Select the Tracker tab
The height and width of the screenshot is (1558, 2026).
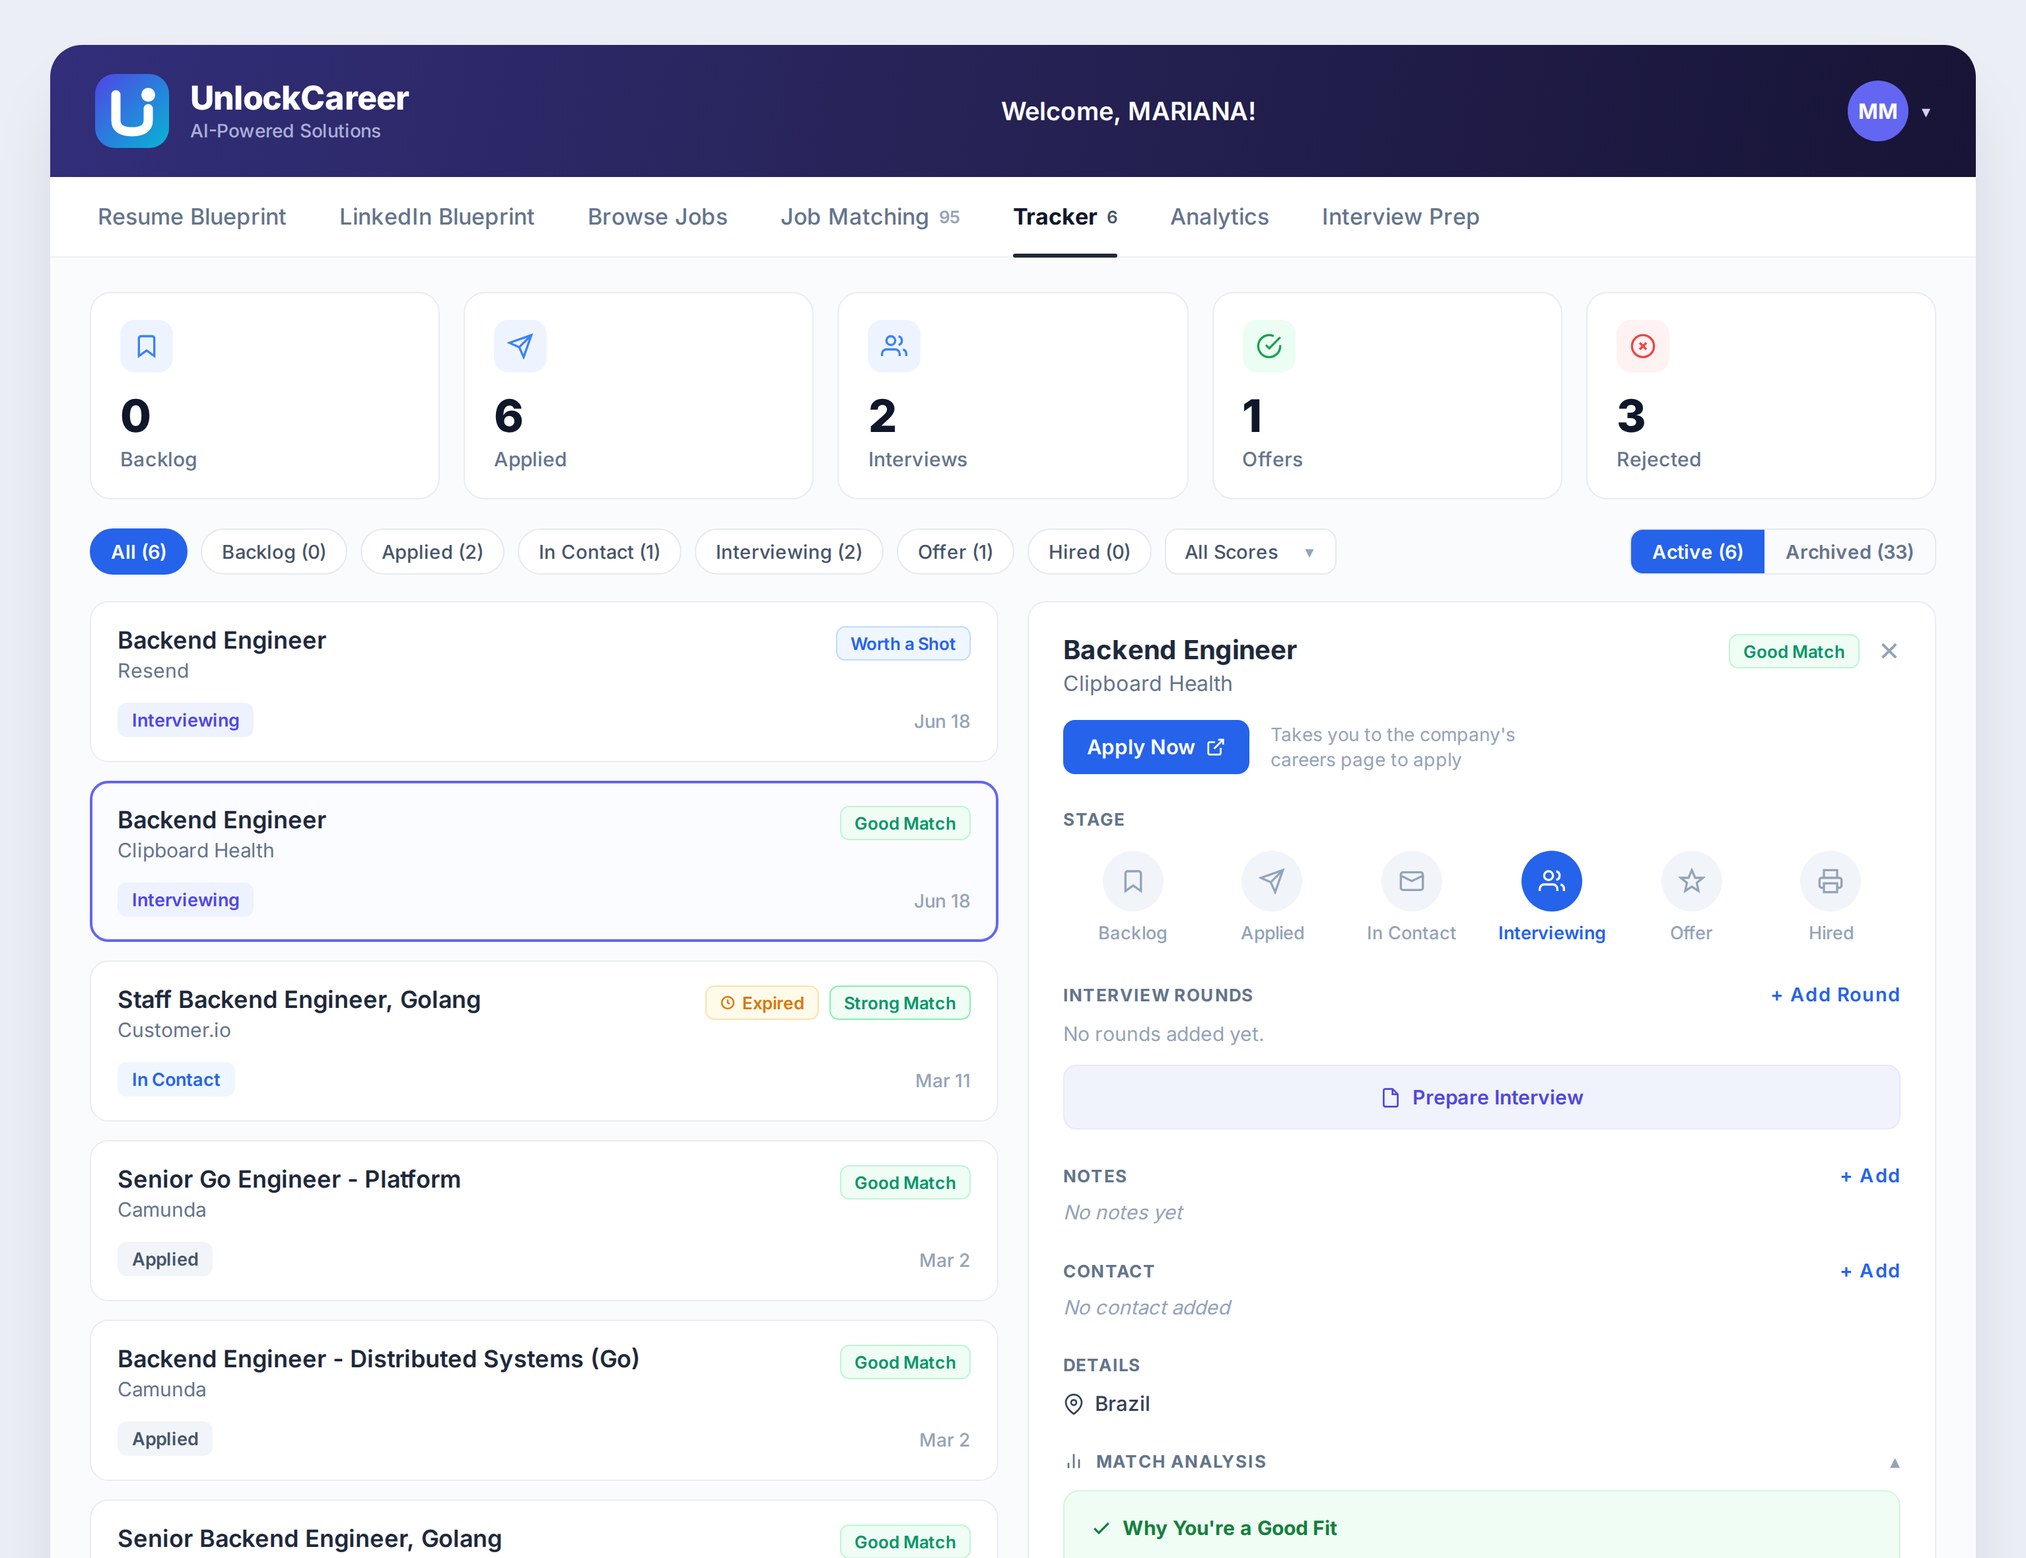coord(1065,217)
